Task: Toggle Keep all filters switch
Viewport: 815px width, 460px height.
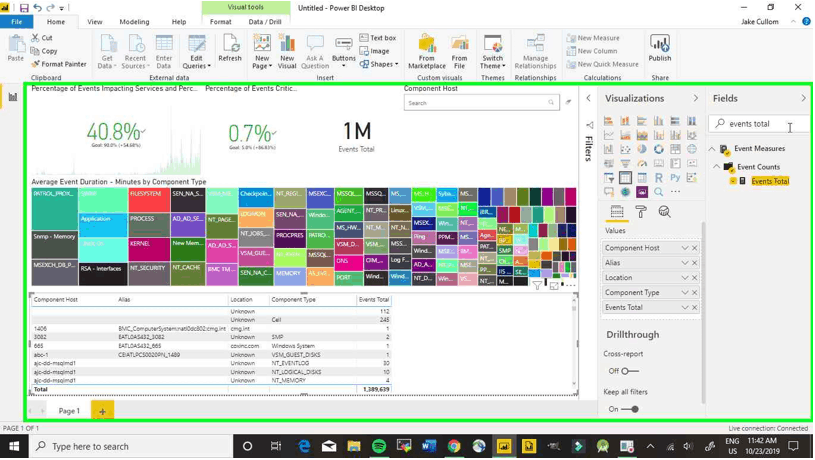Action: tap(629, 409)
